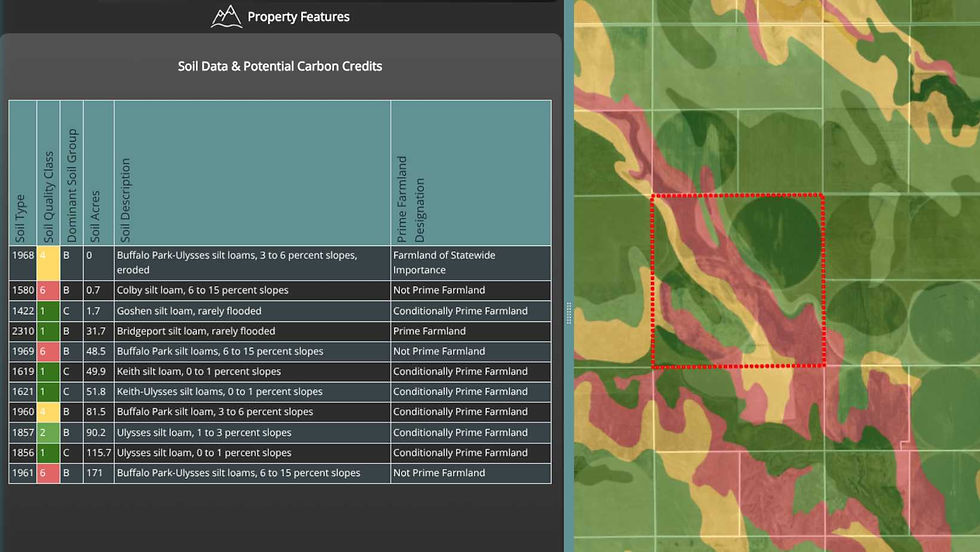Click Buffalo Park silt loams 6 to 15 percent
This screenshot has height=552, width=980.
click(220, 351)
